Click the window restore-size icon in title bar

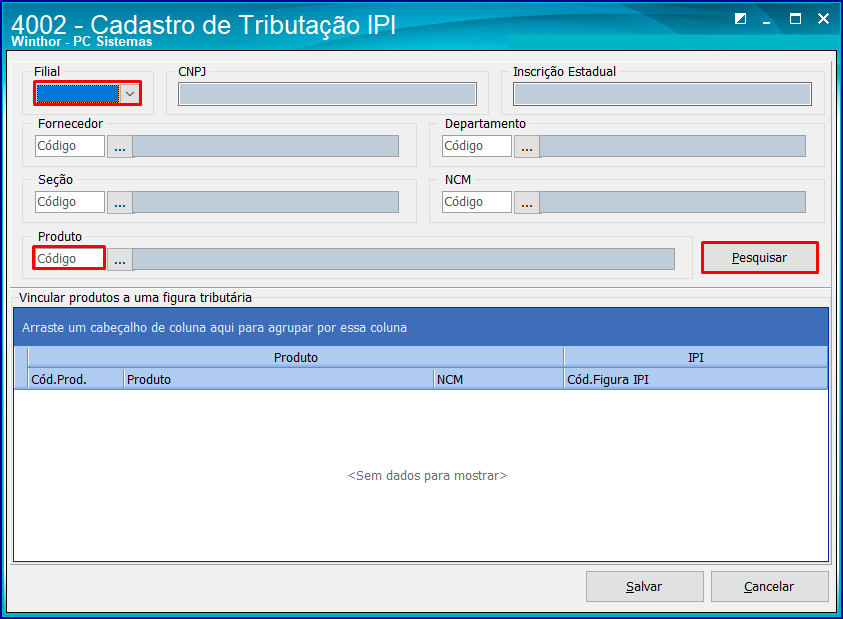point(740,19)
